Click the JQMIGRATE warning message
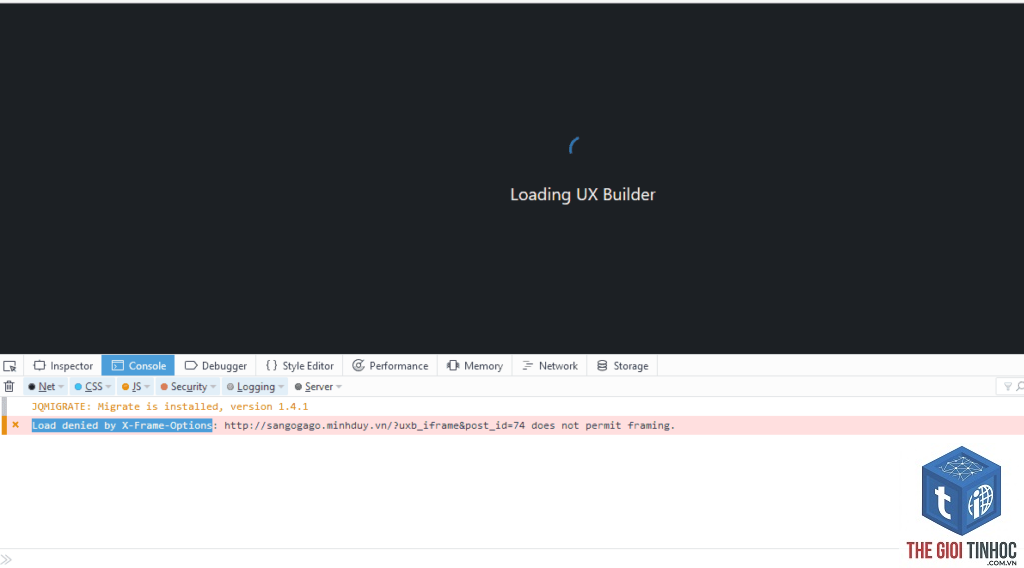The width and height of the screenshot is (1024, 568). pyautogui.click(x=170, y=406)
